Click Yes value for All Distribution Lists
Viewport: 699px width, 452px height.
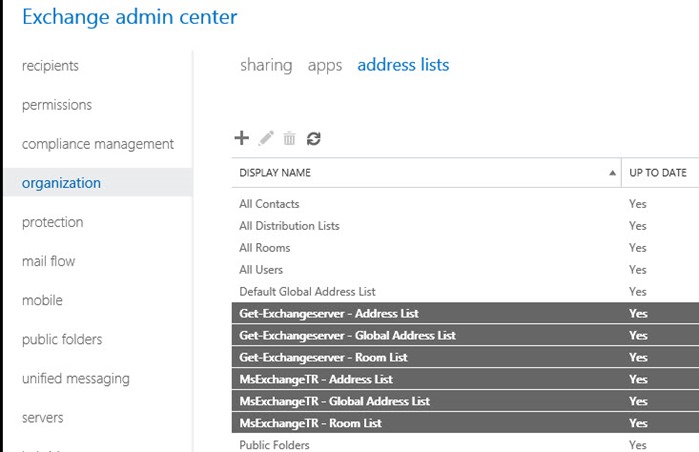[x=638, y=226]
